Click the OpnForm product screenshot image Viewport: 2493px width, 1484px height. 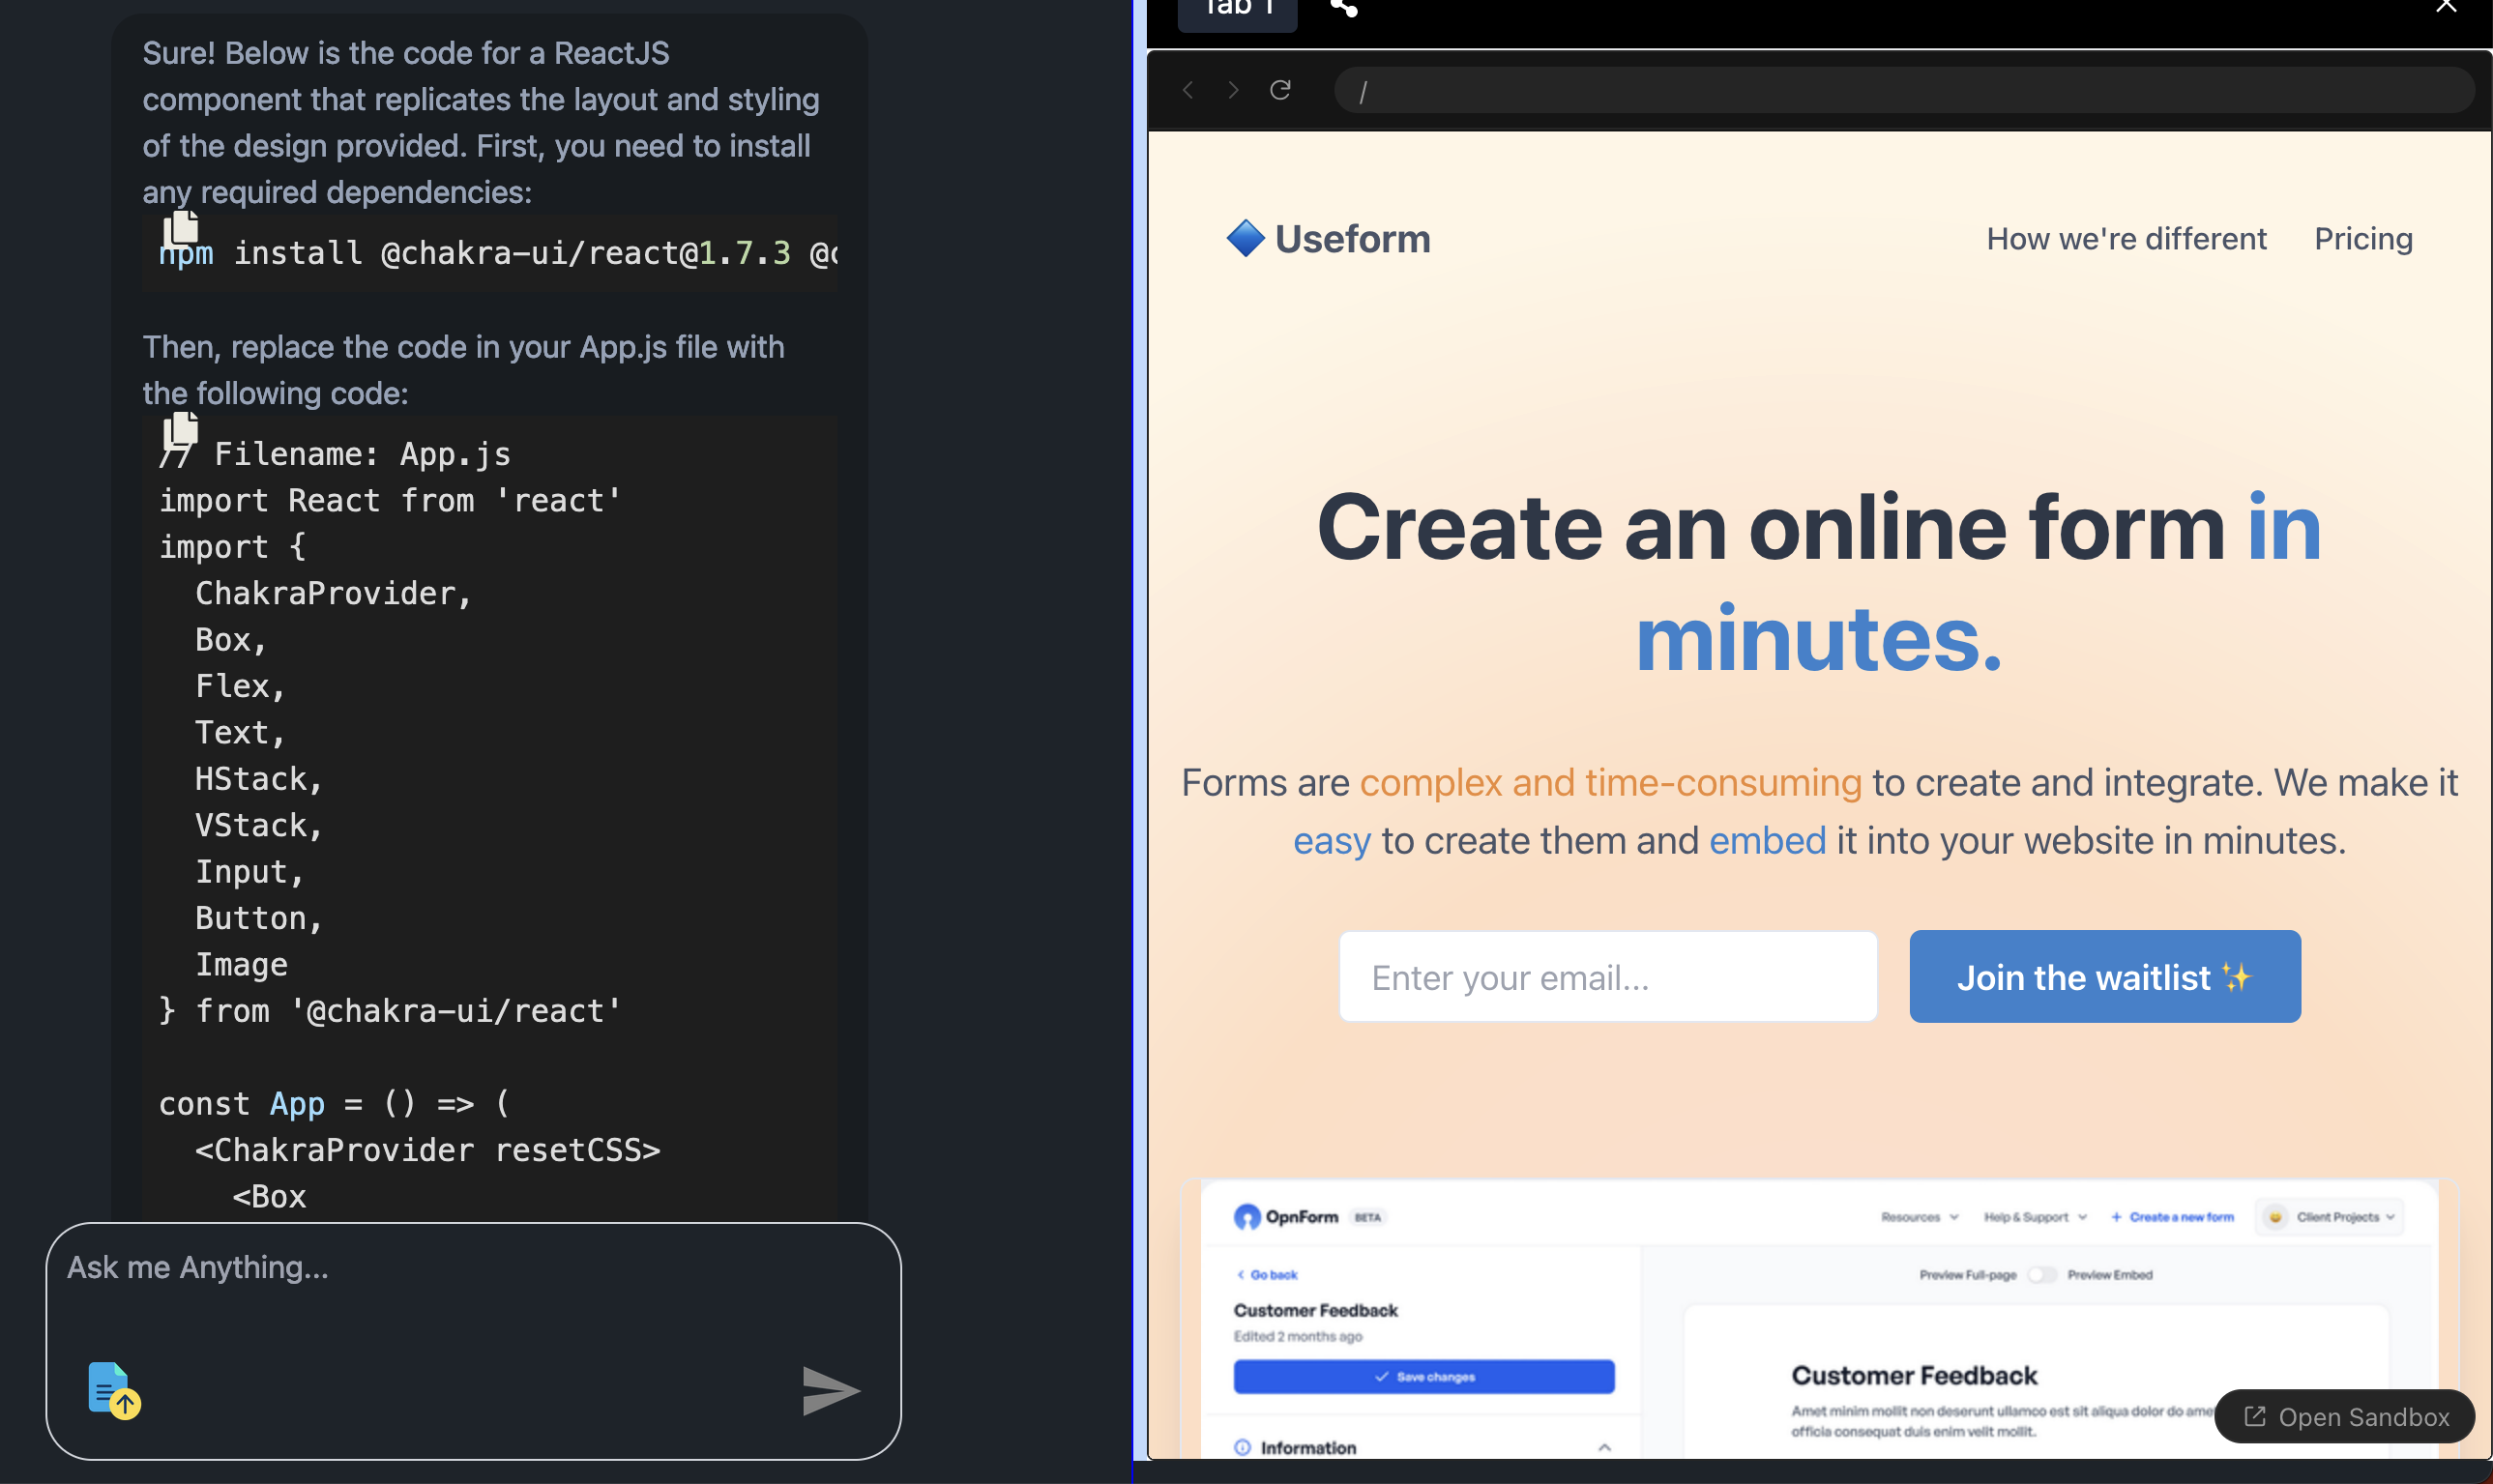coord(1818,1318)
